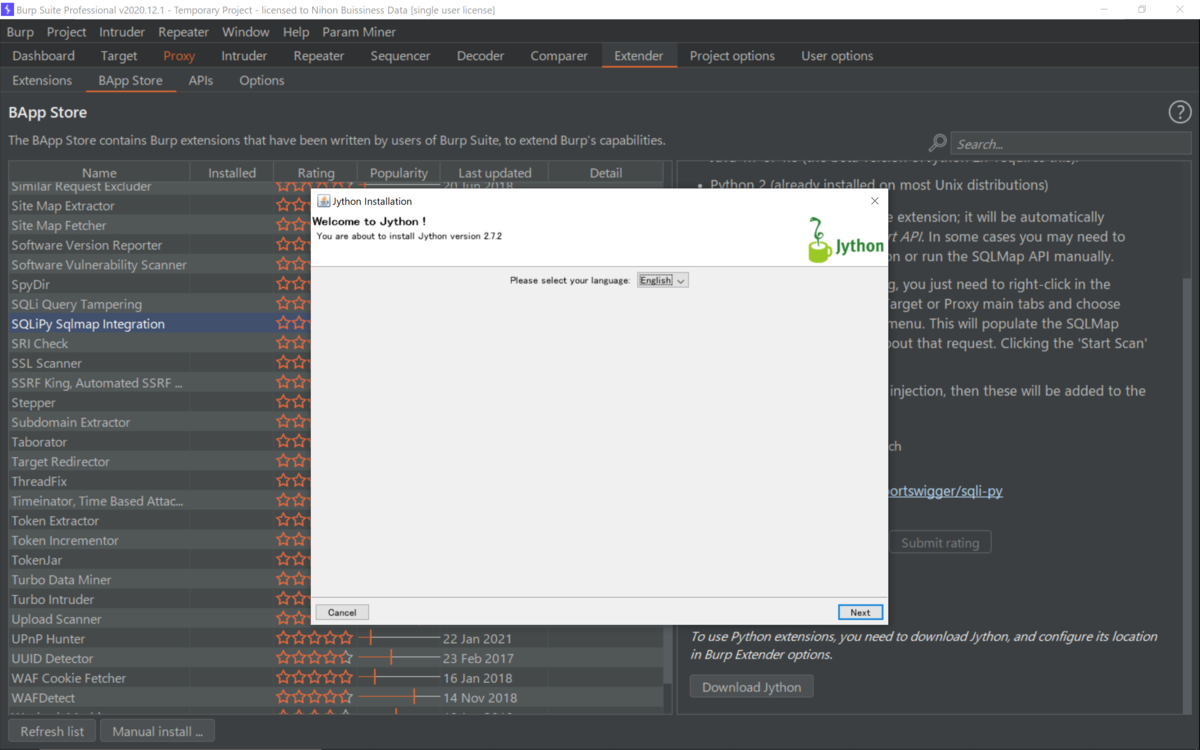Image resolution: width=1200 pixels, height=750 pixels.
Task: Switch to the User options tab
Action: [837, 56]
